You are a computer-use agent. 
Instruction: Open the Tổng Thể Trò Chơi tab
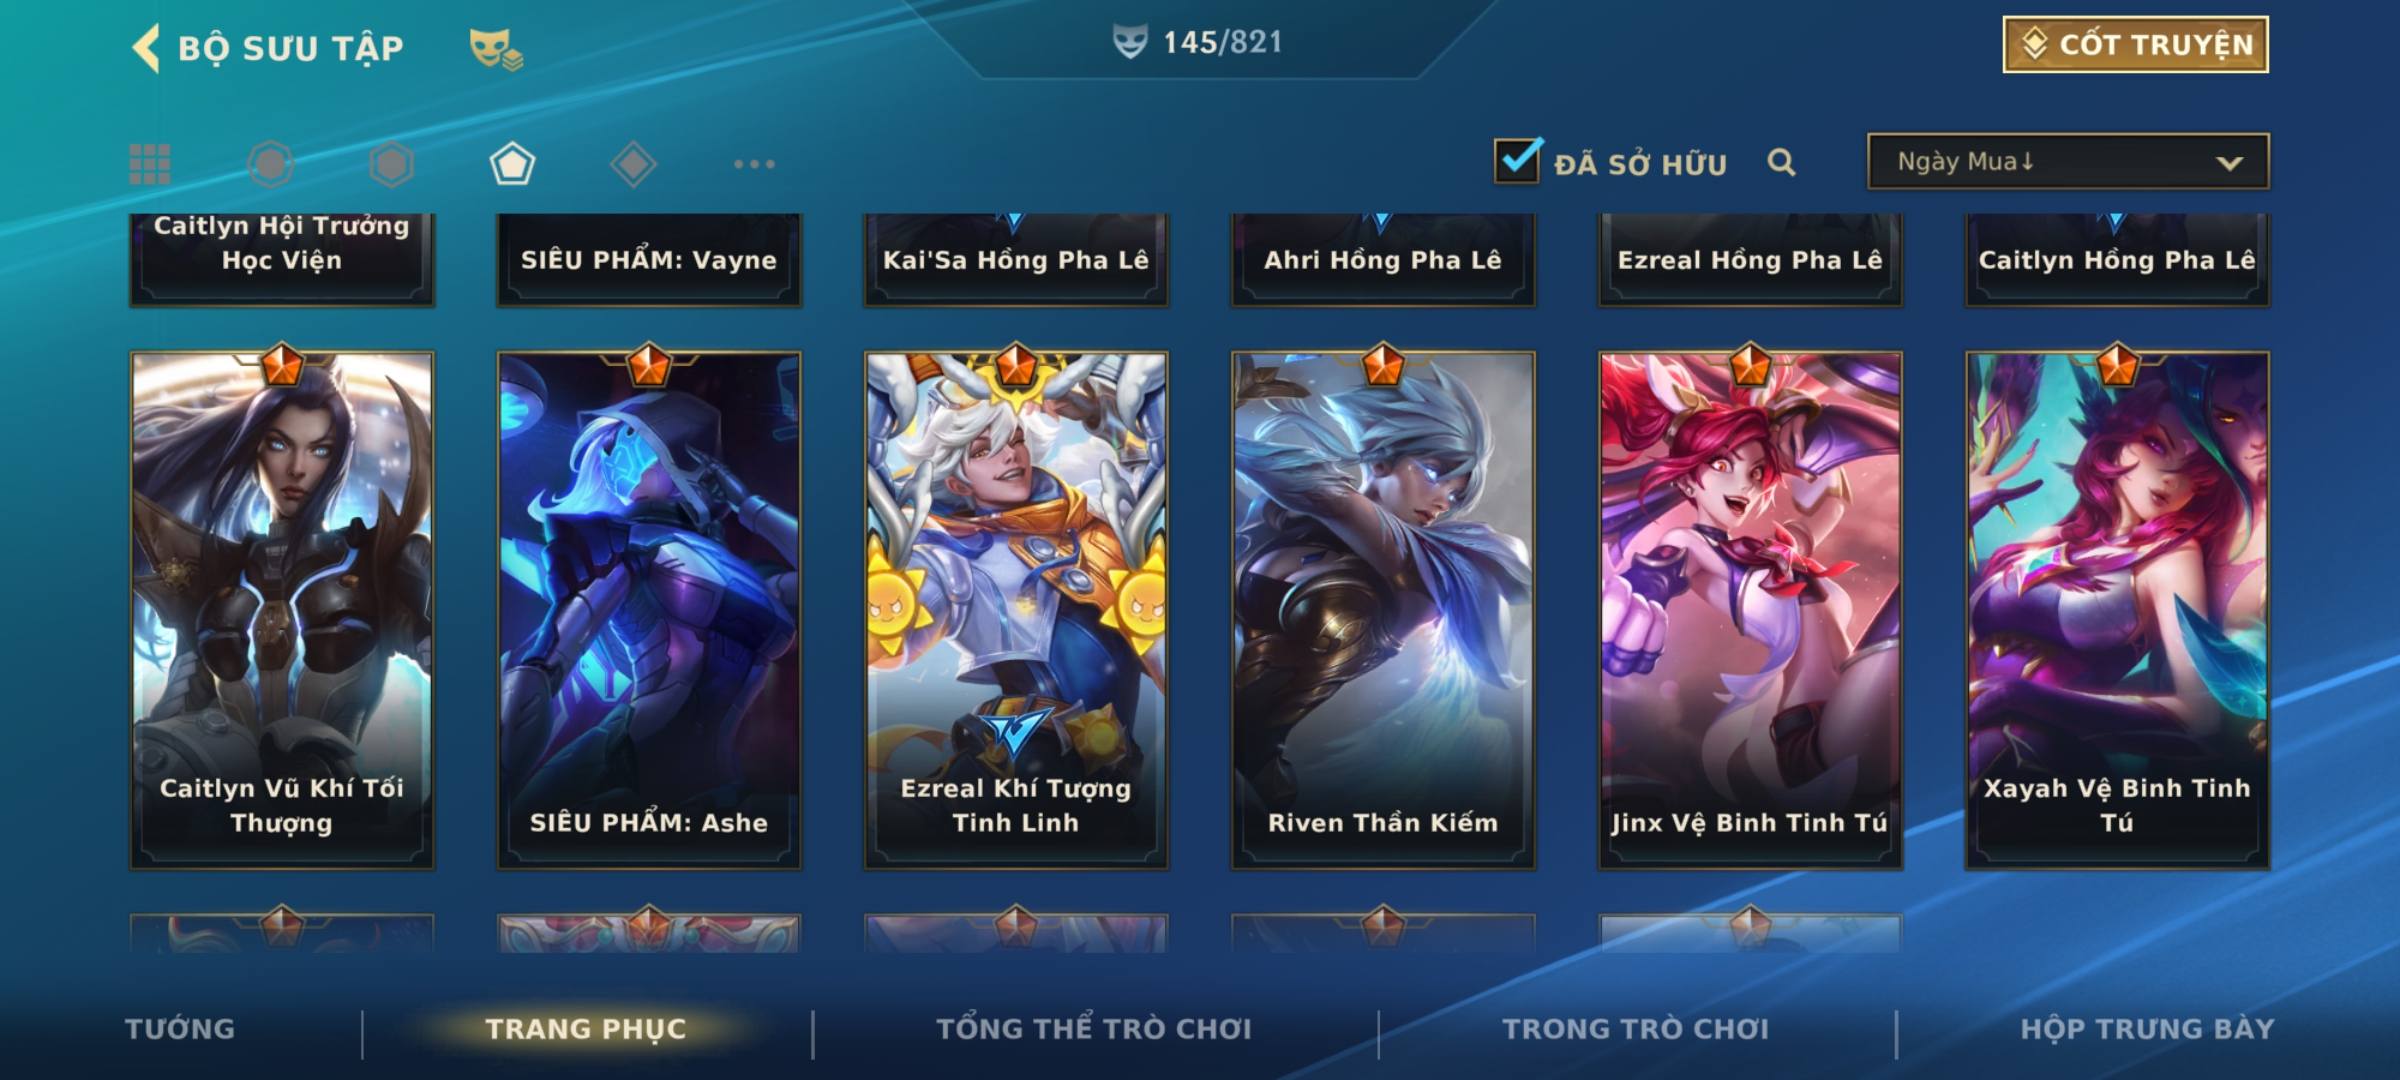point(1094,1029)
